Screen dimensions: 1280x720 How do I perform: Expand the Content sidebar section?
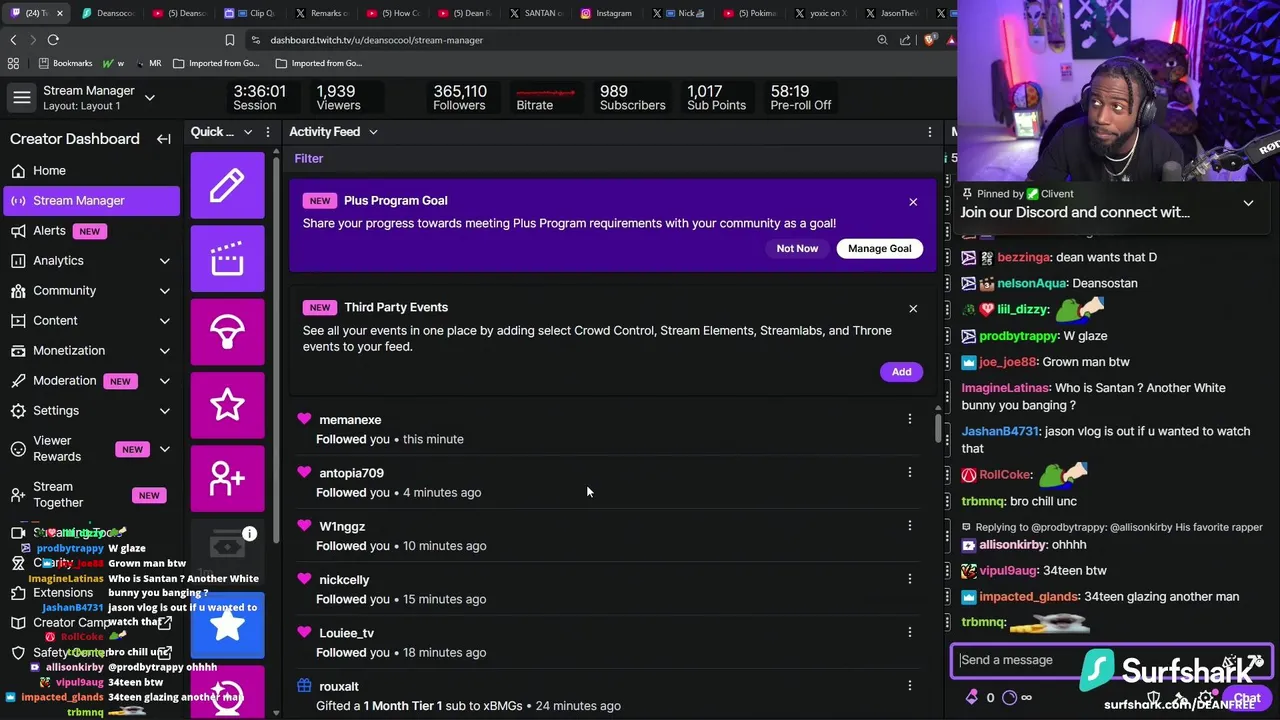coord(165,321)
